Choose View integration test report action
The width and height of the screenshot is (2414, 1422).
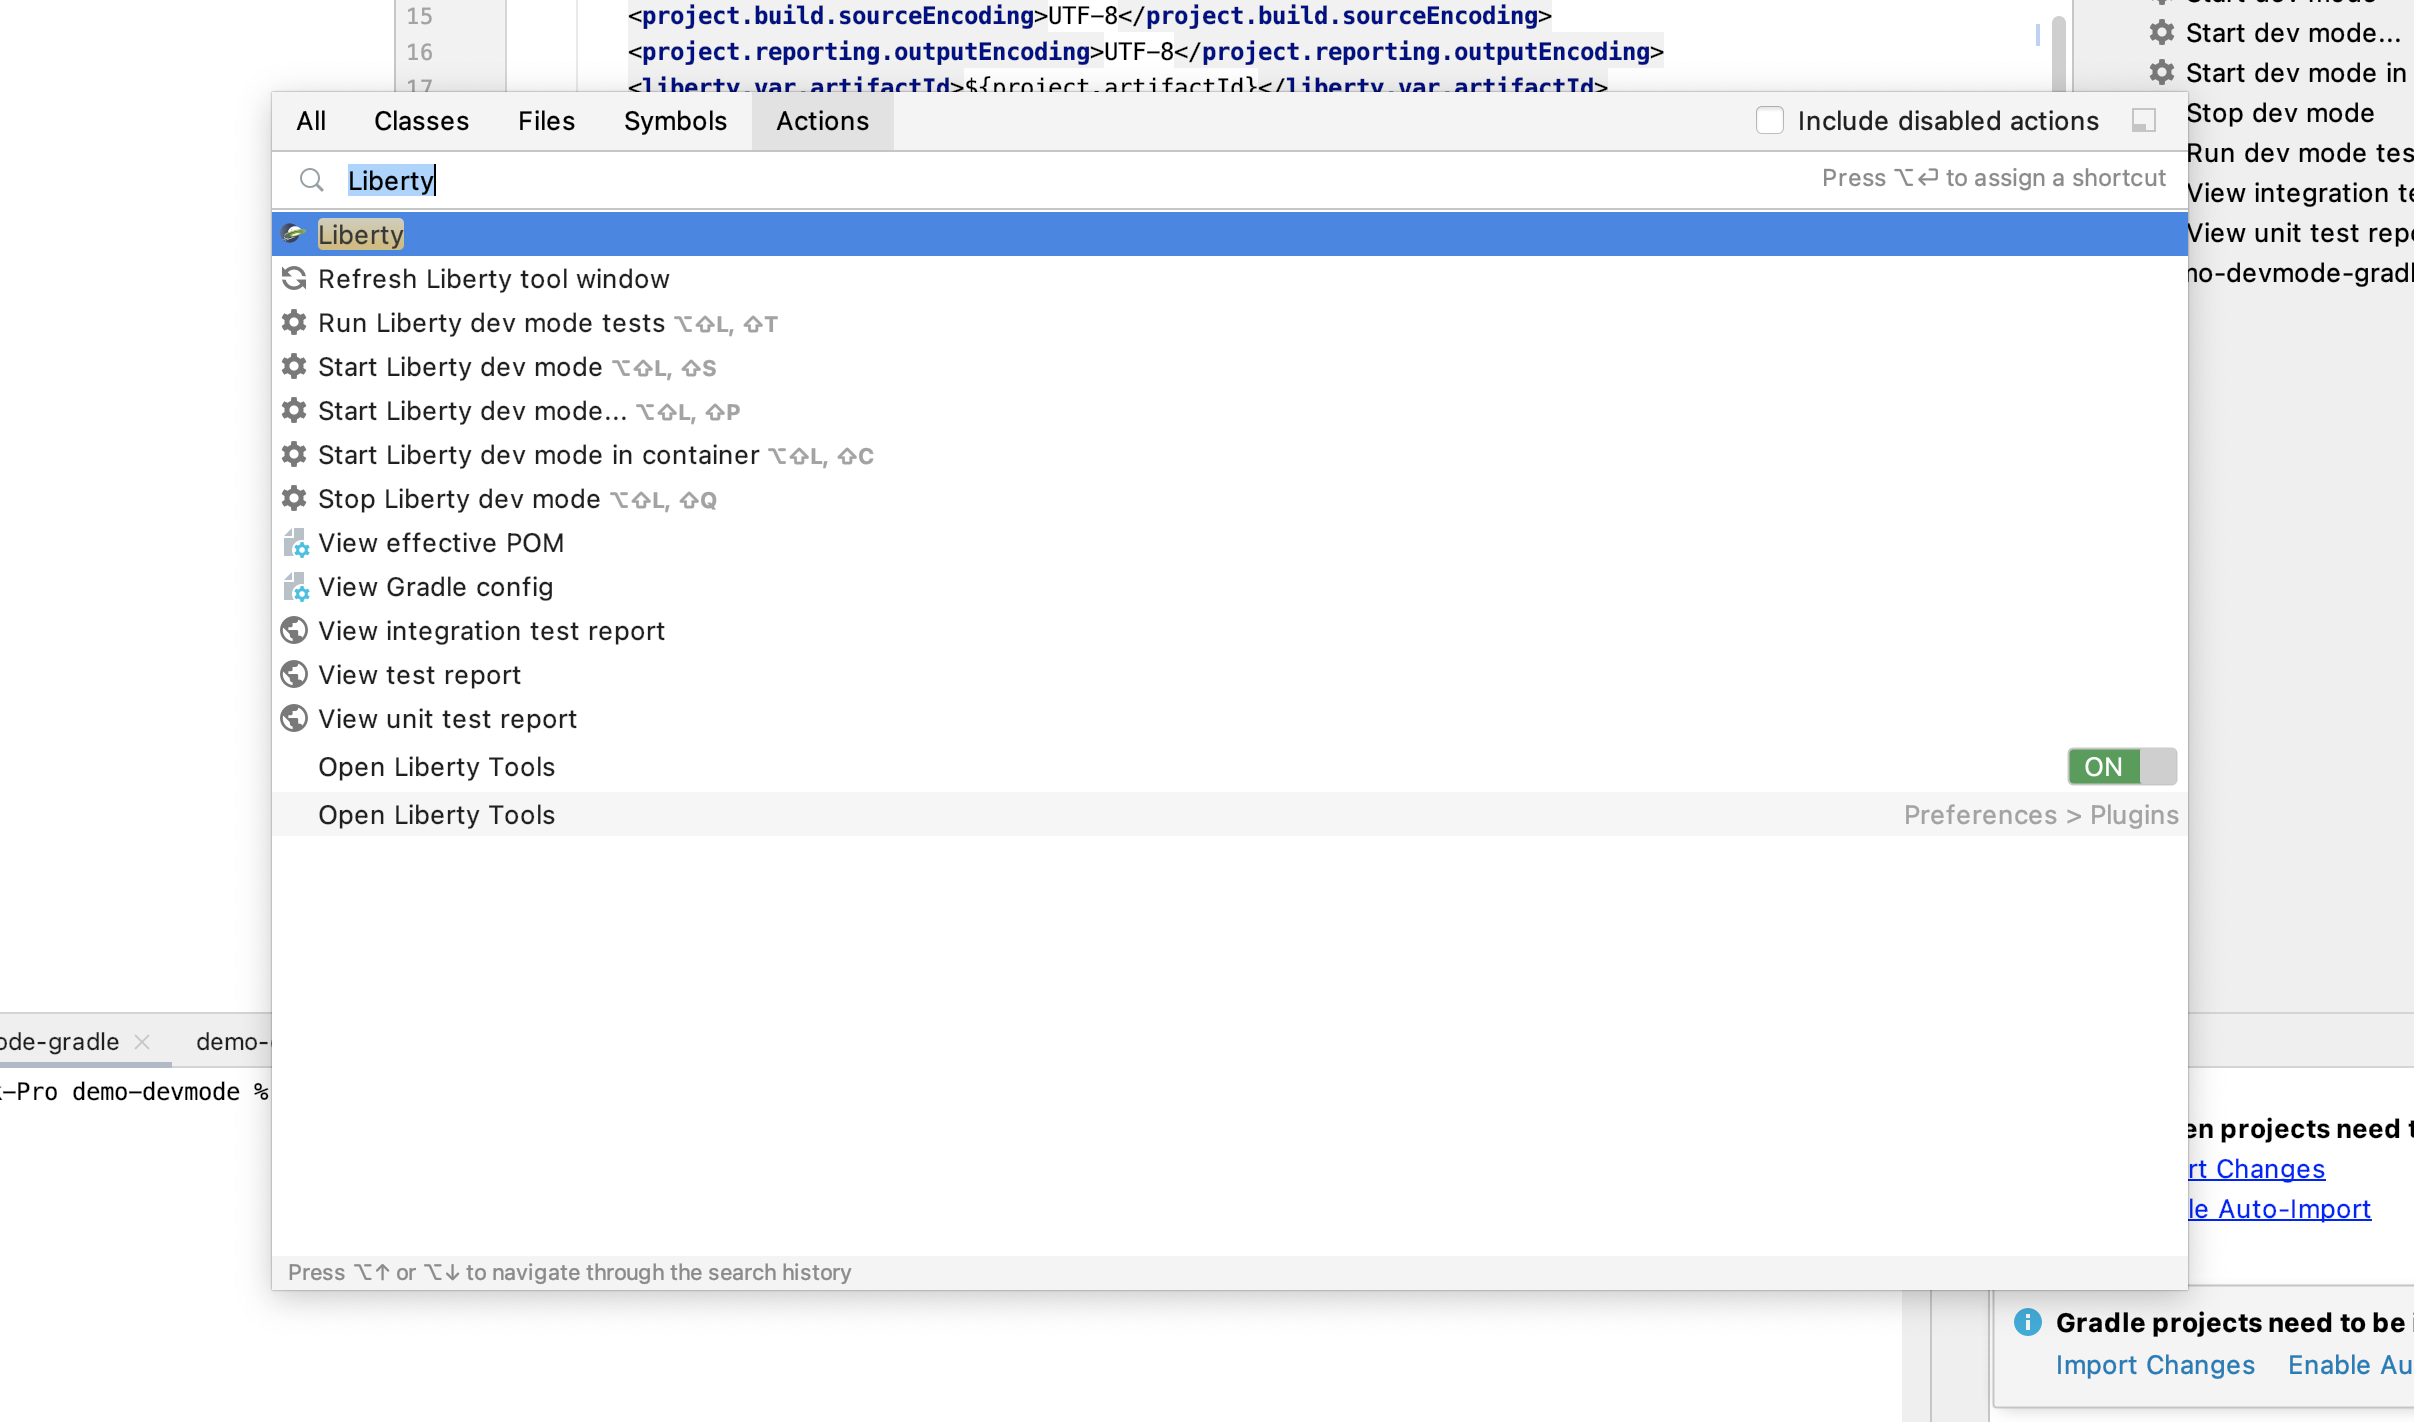[491, 630]
